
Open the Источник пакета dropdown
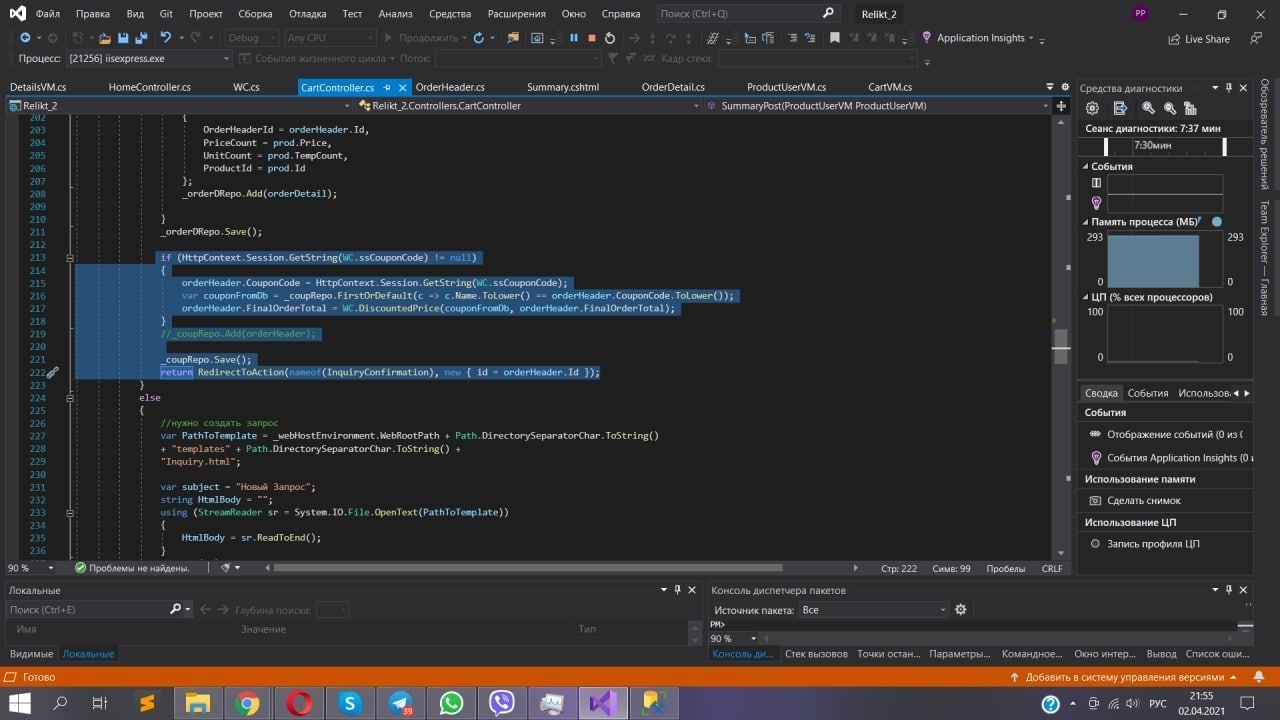point(872,610)
